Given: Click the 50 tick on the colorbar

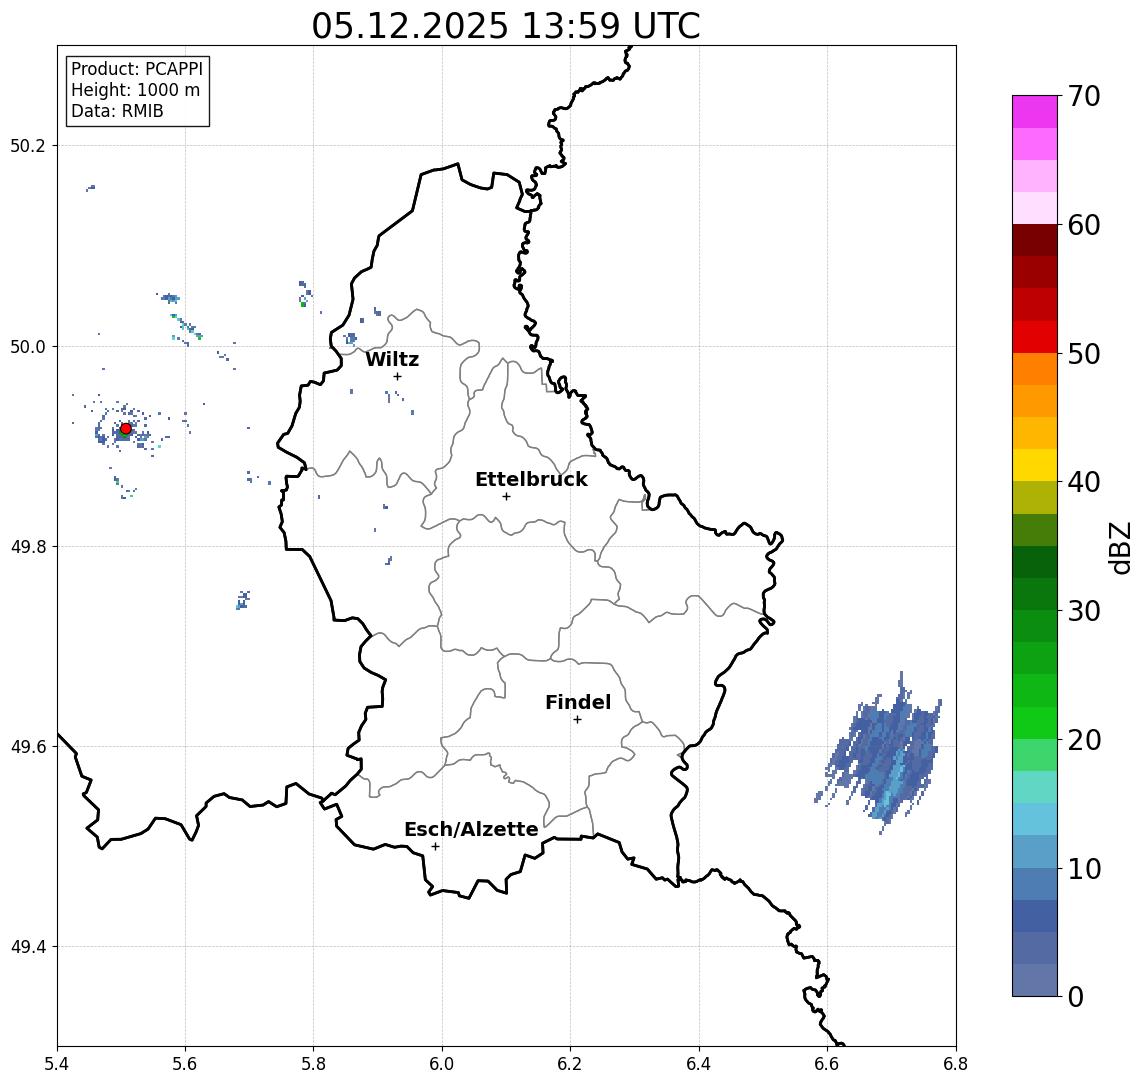Looking at the screenshot, I should (1084, 354).
